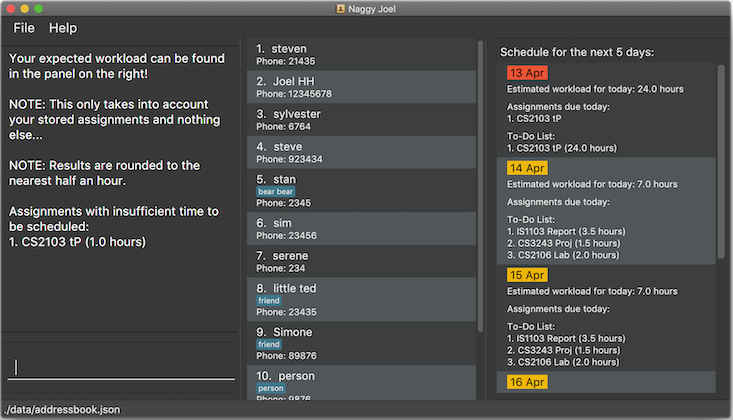The image size is (733, 420).
Task: Click the yellow 14 Apr date label
Action: (527, 168)
